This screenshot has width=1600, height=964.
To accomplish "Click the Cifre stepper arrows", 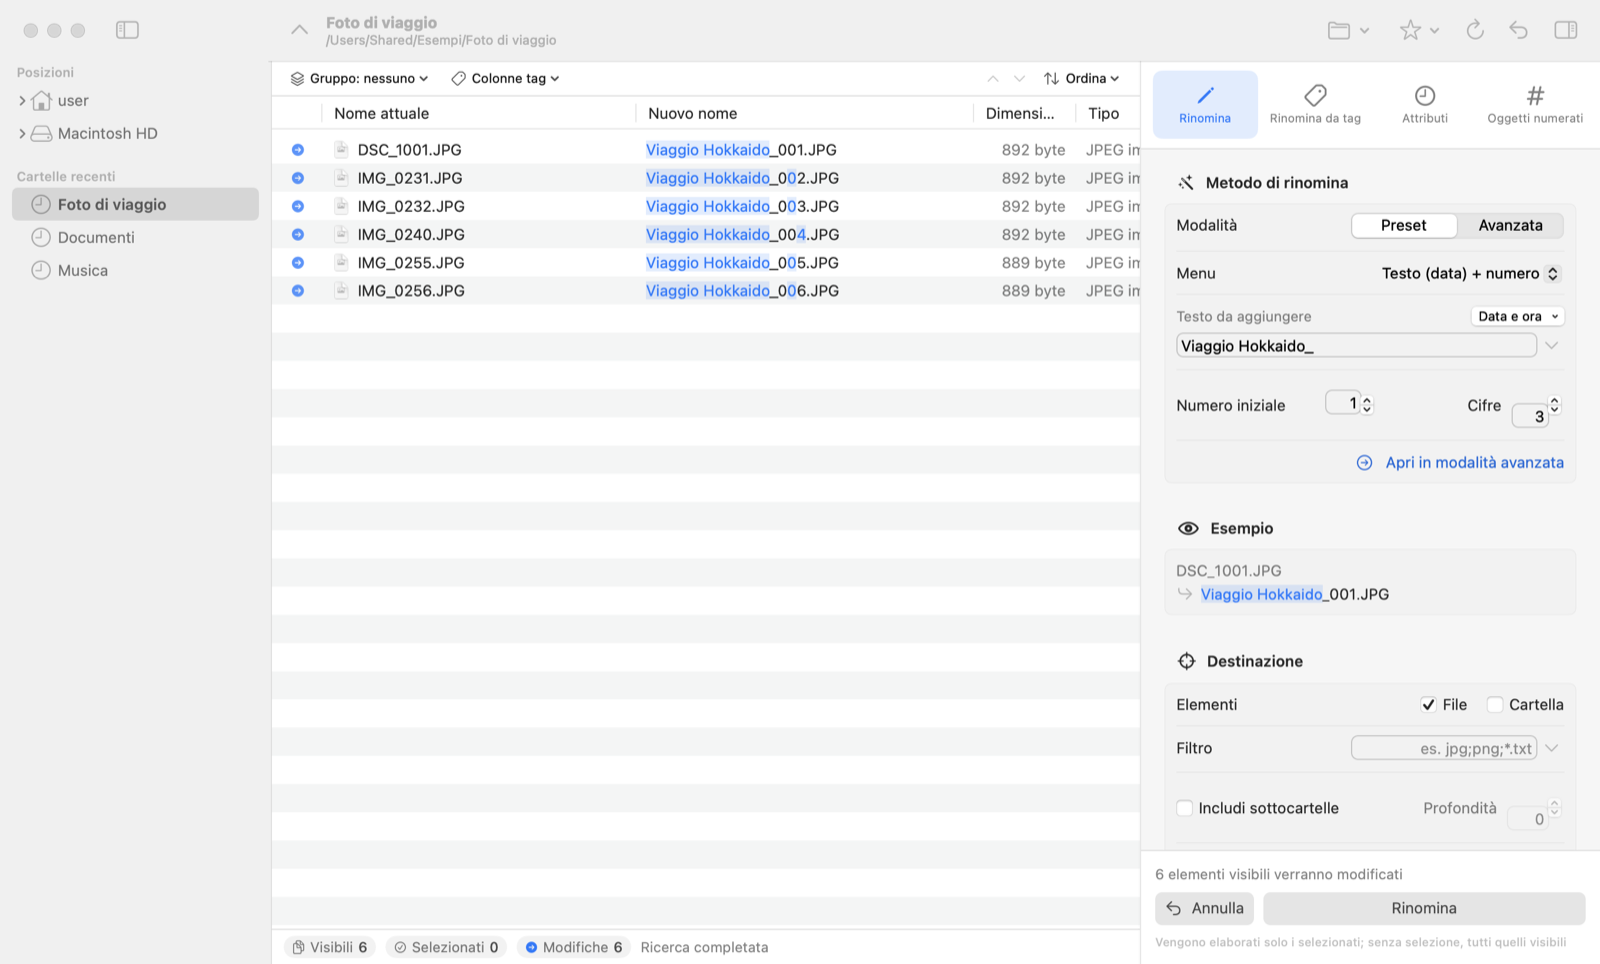I will coord(1554,404).
